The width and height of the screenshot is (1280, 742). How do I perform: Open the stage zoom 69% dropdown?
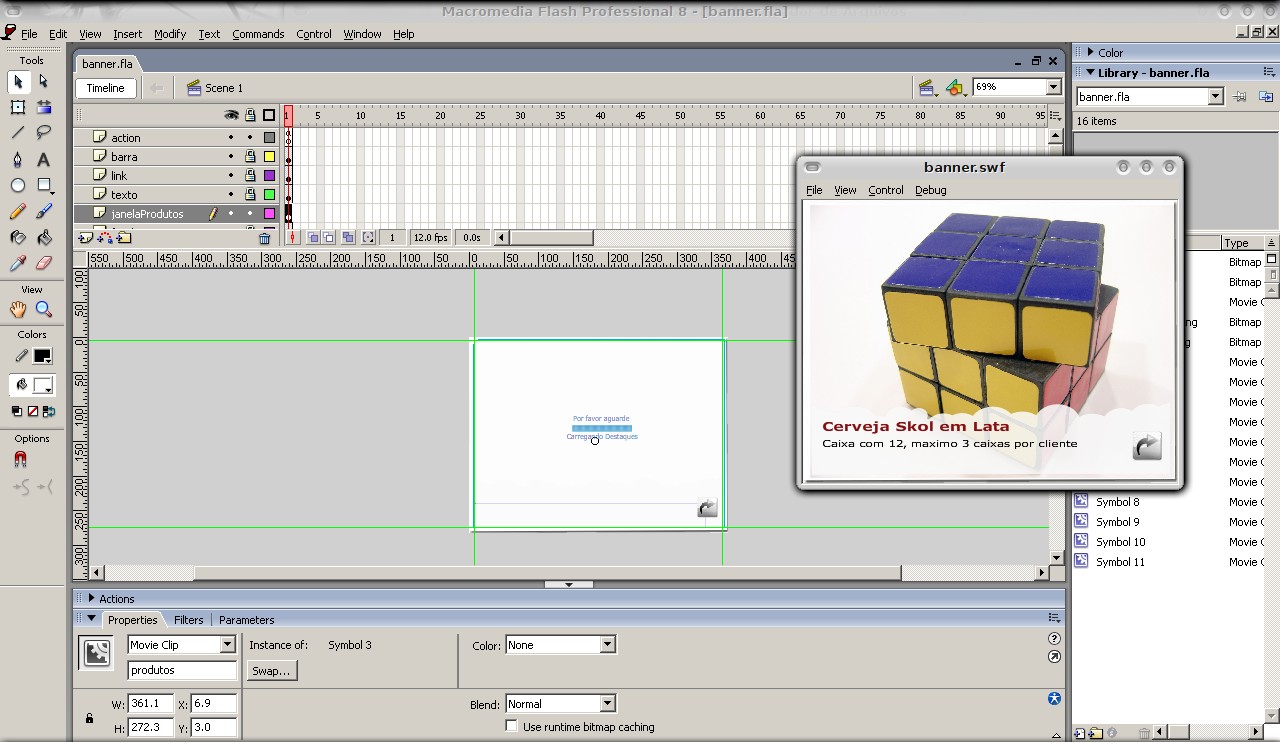1053,87
